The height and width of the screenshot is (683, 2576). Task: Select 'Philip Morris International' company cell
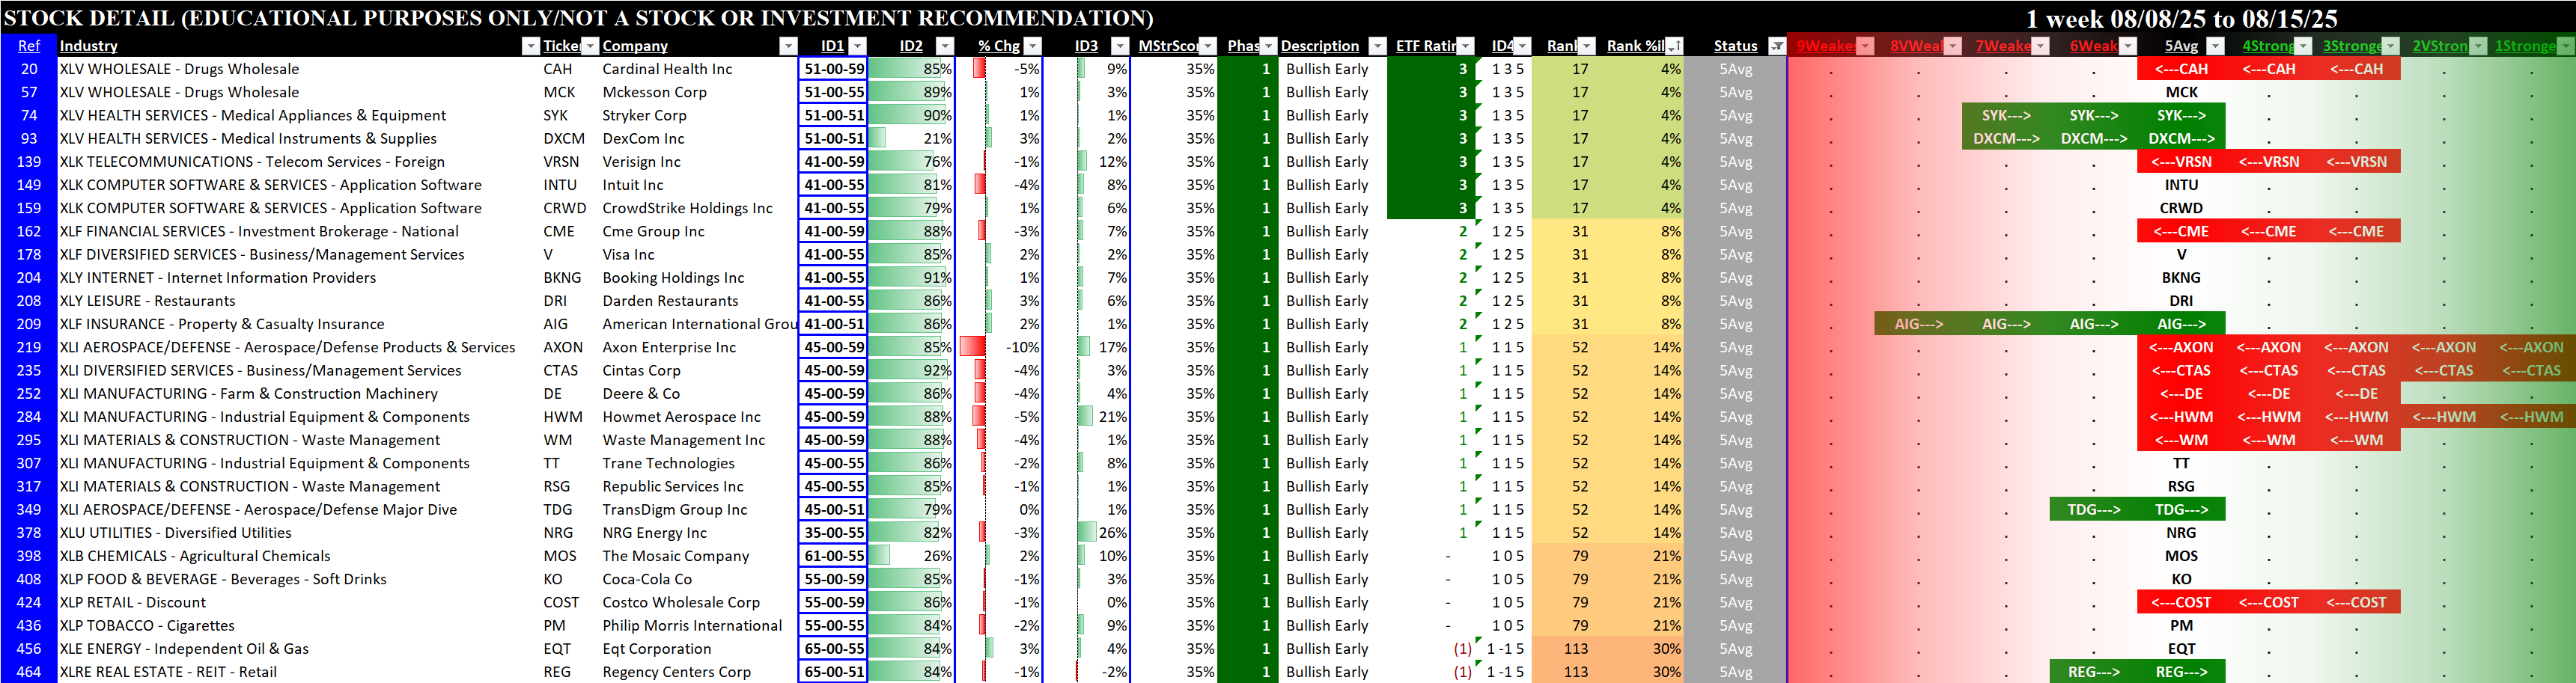692,626
